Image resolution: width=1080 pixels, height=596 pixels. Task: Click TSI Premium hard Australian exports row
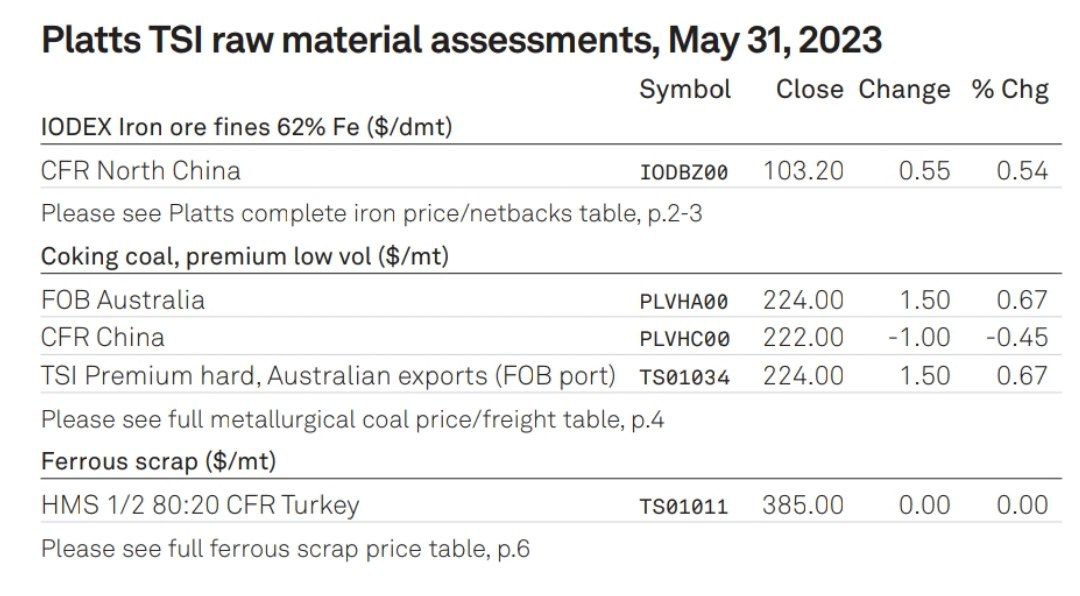[x=328, y=376]
